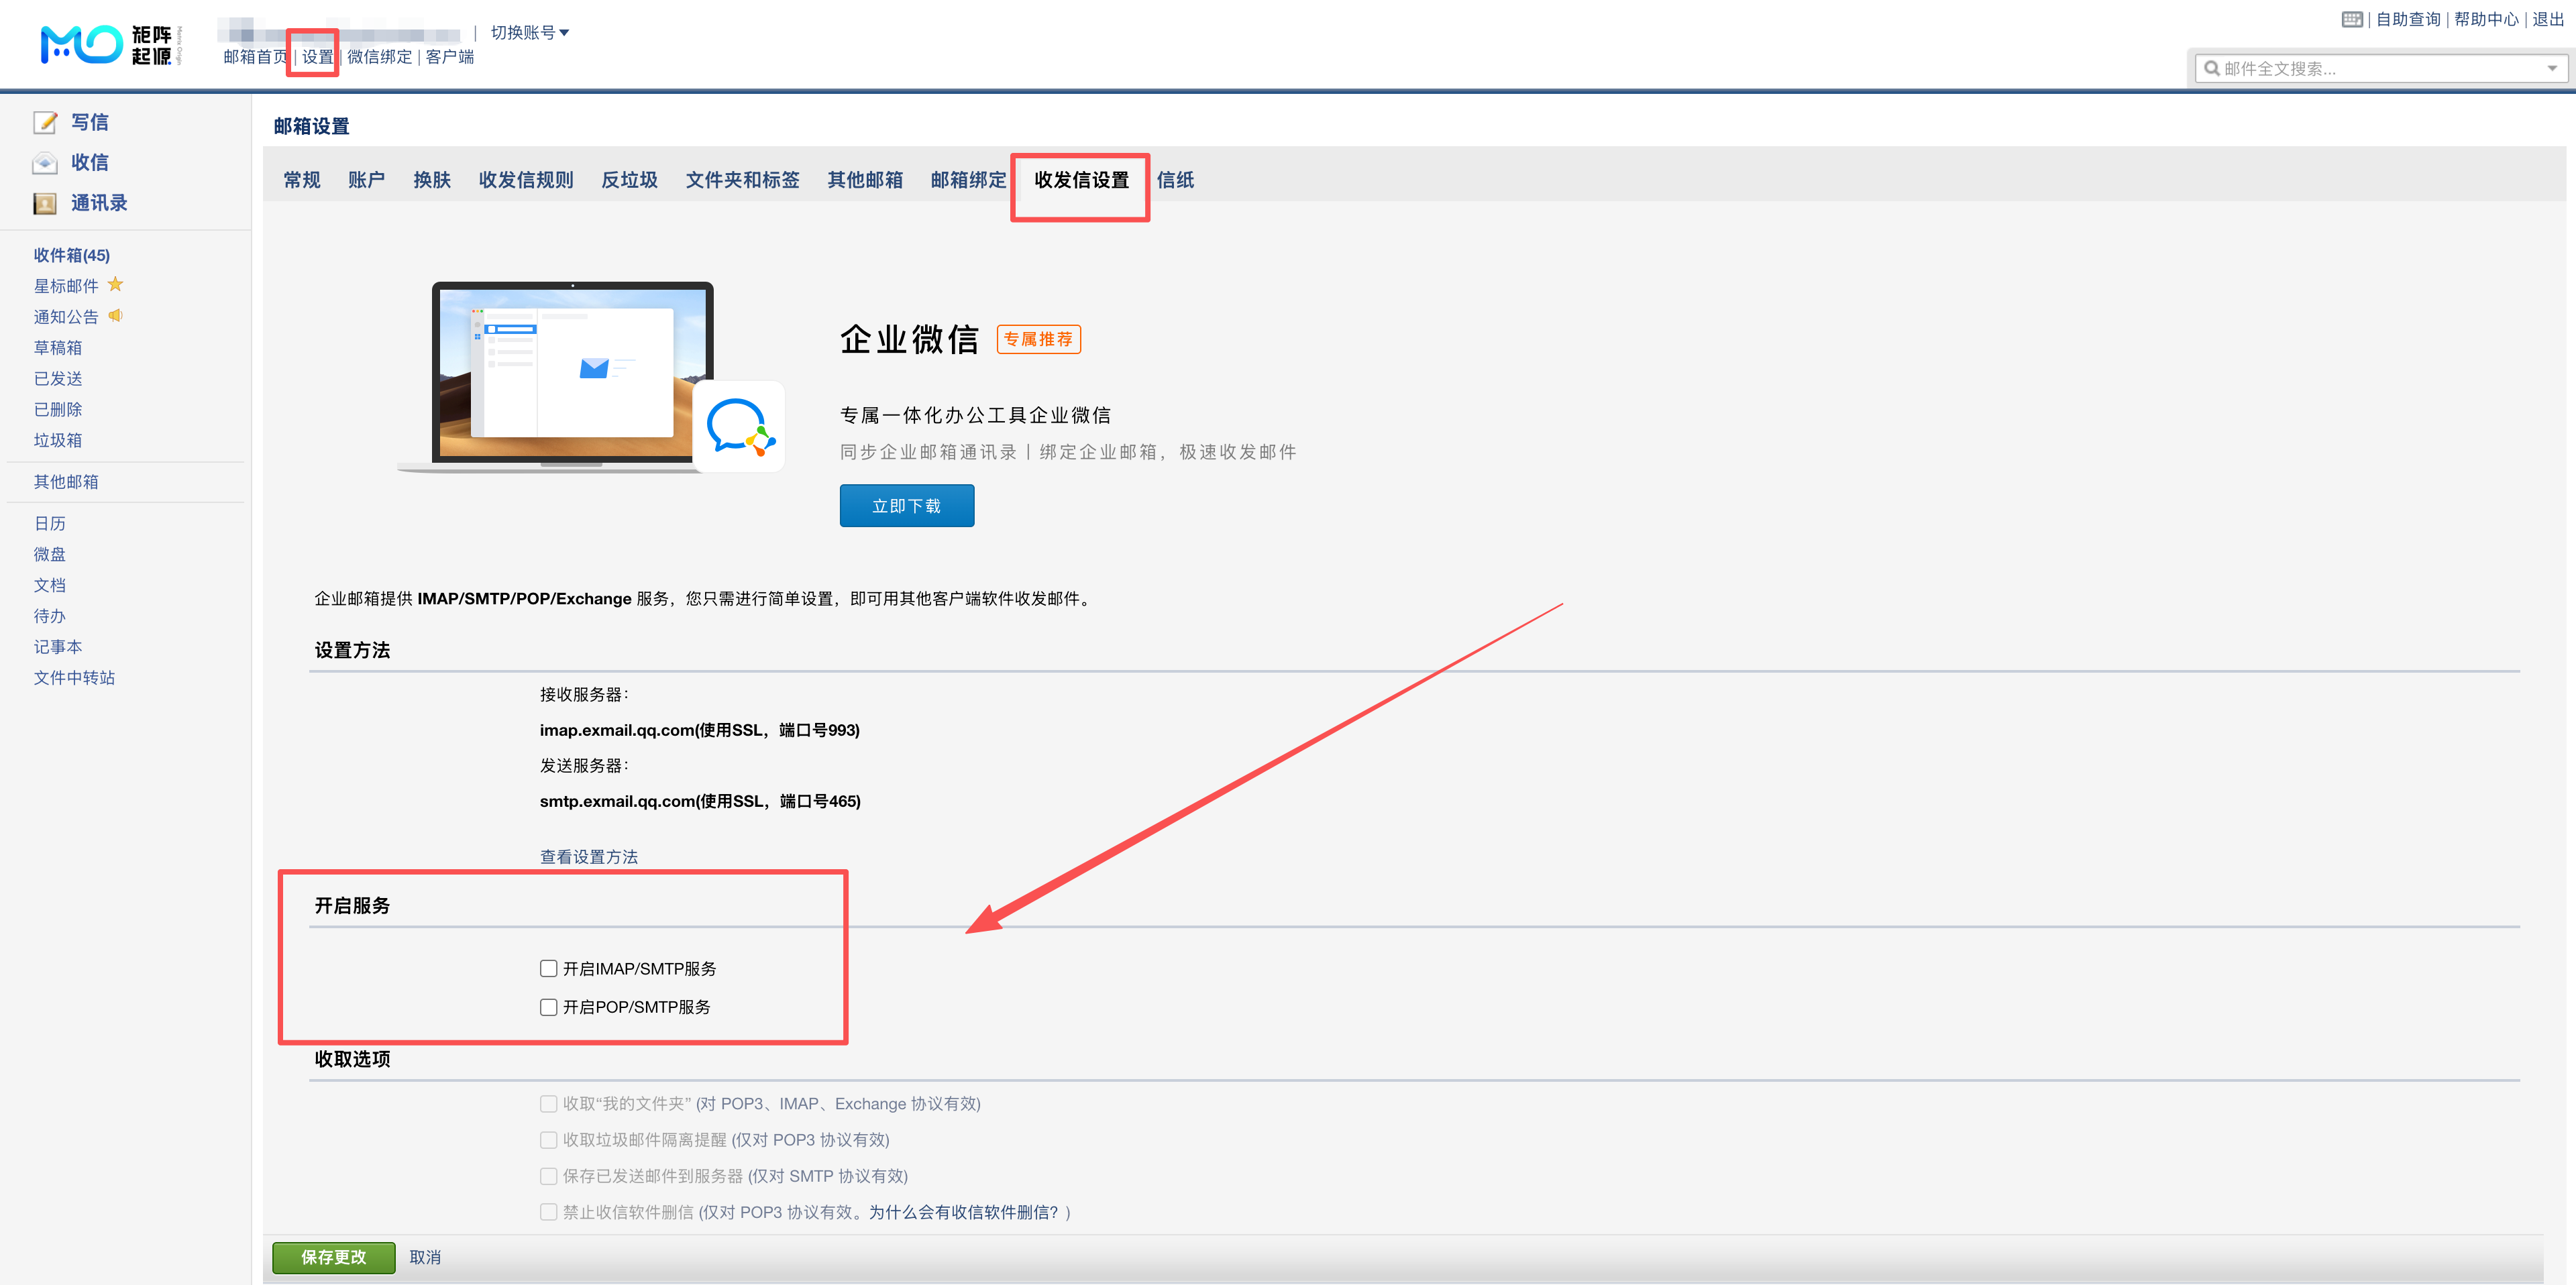Switch to the 信纸 tab
The width and height of the screenshot is (2576, 1285).
tap(1175, 180)
